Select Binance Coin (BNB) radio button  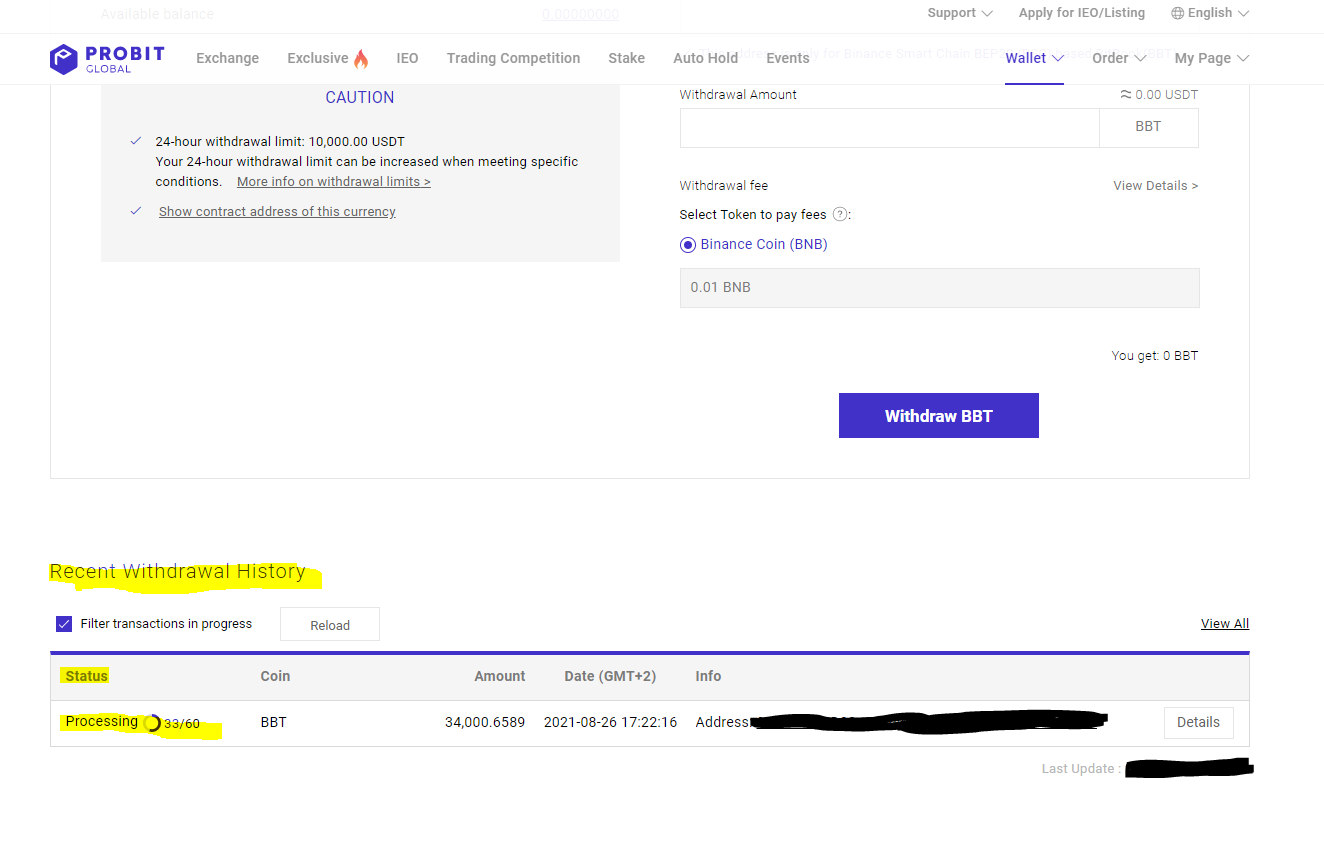point(688,245)
